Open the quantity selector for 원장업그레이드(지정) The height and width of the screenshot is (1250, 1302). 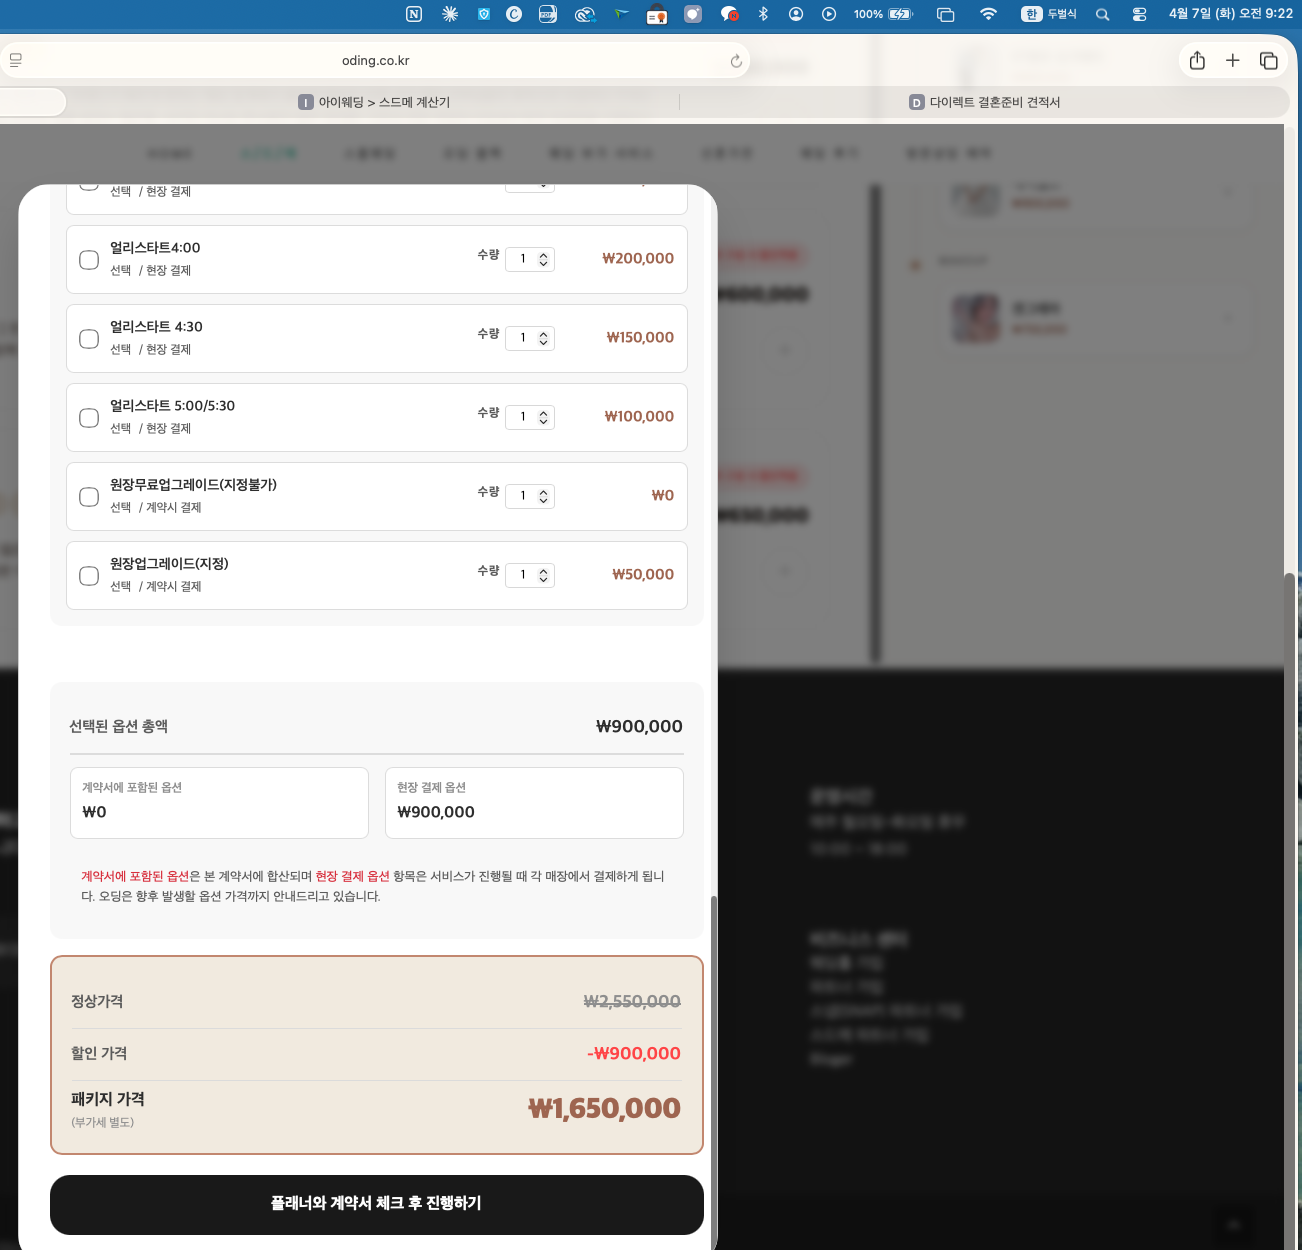click(x=530, y=575)
